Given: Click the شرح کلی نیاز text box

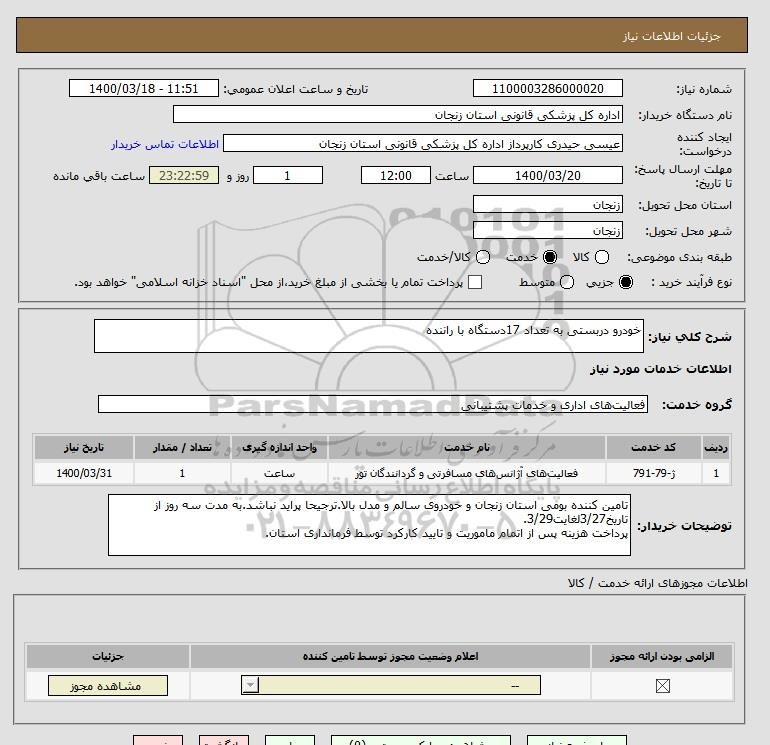Looking at the screenshot, I should click(x=369, y=336).
